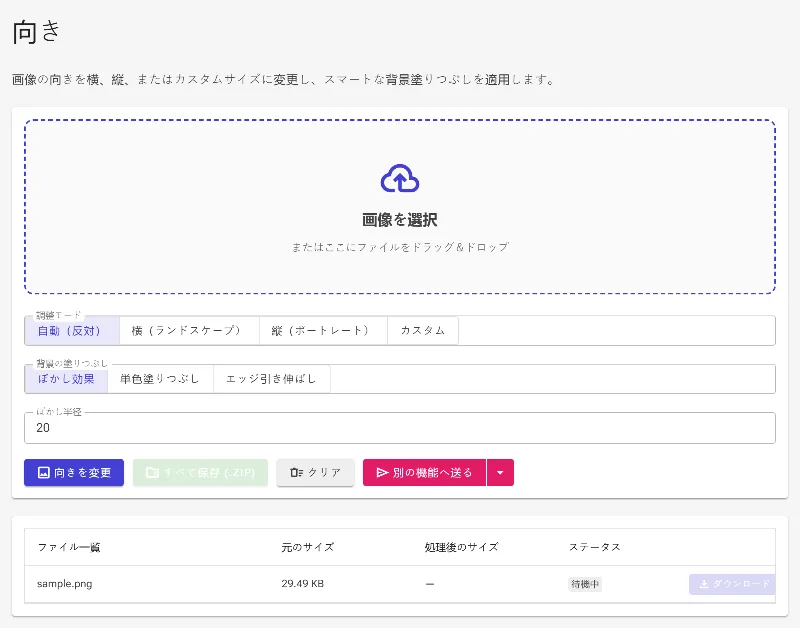Image resolution: width=800 pixels, height=628 pixels.
Task: Click the ドラッグ＆ドロップ hint text
Action: click(400, 247)
